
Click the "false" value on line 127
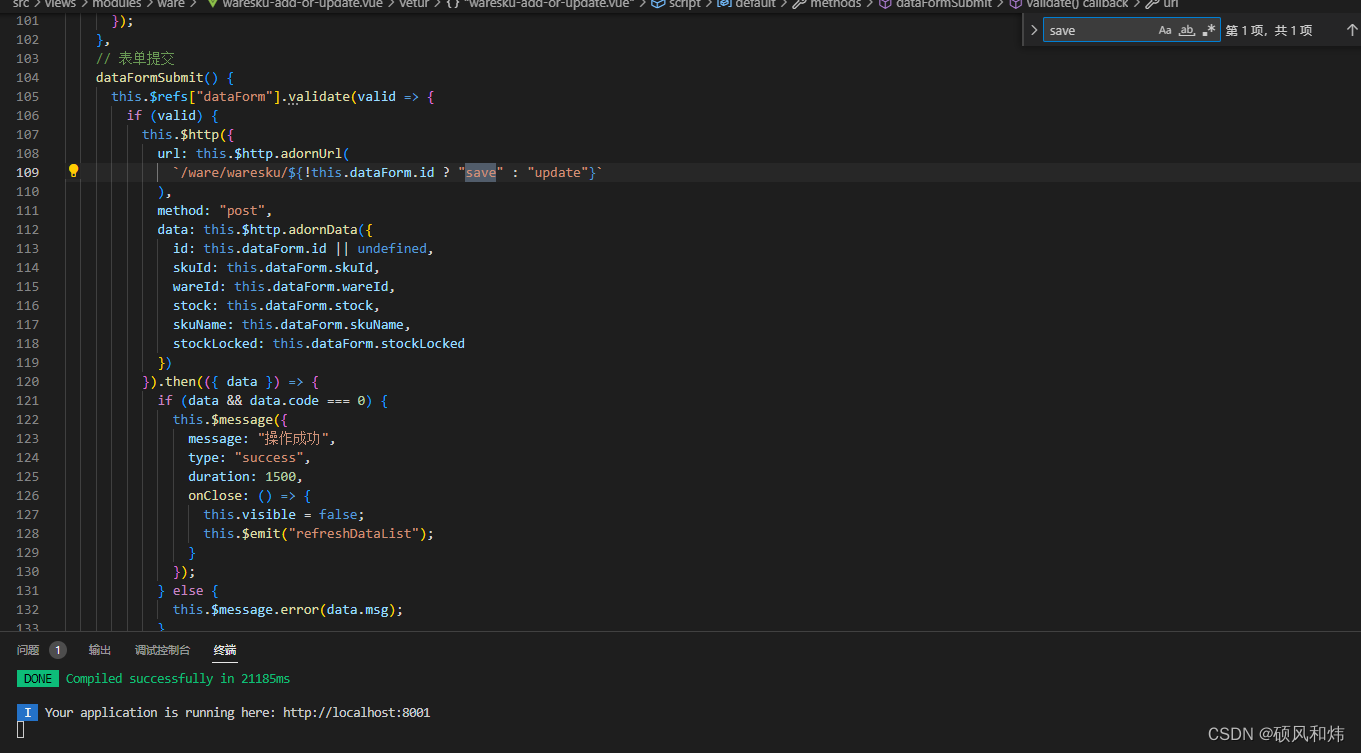(338, 514)
